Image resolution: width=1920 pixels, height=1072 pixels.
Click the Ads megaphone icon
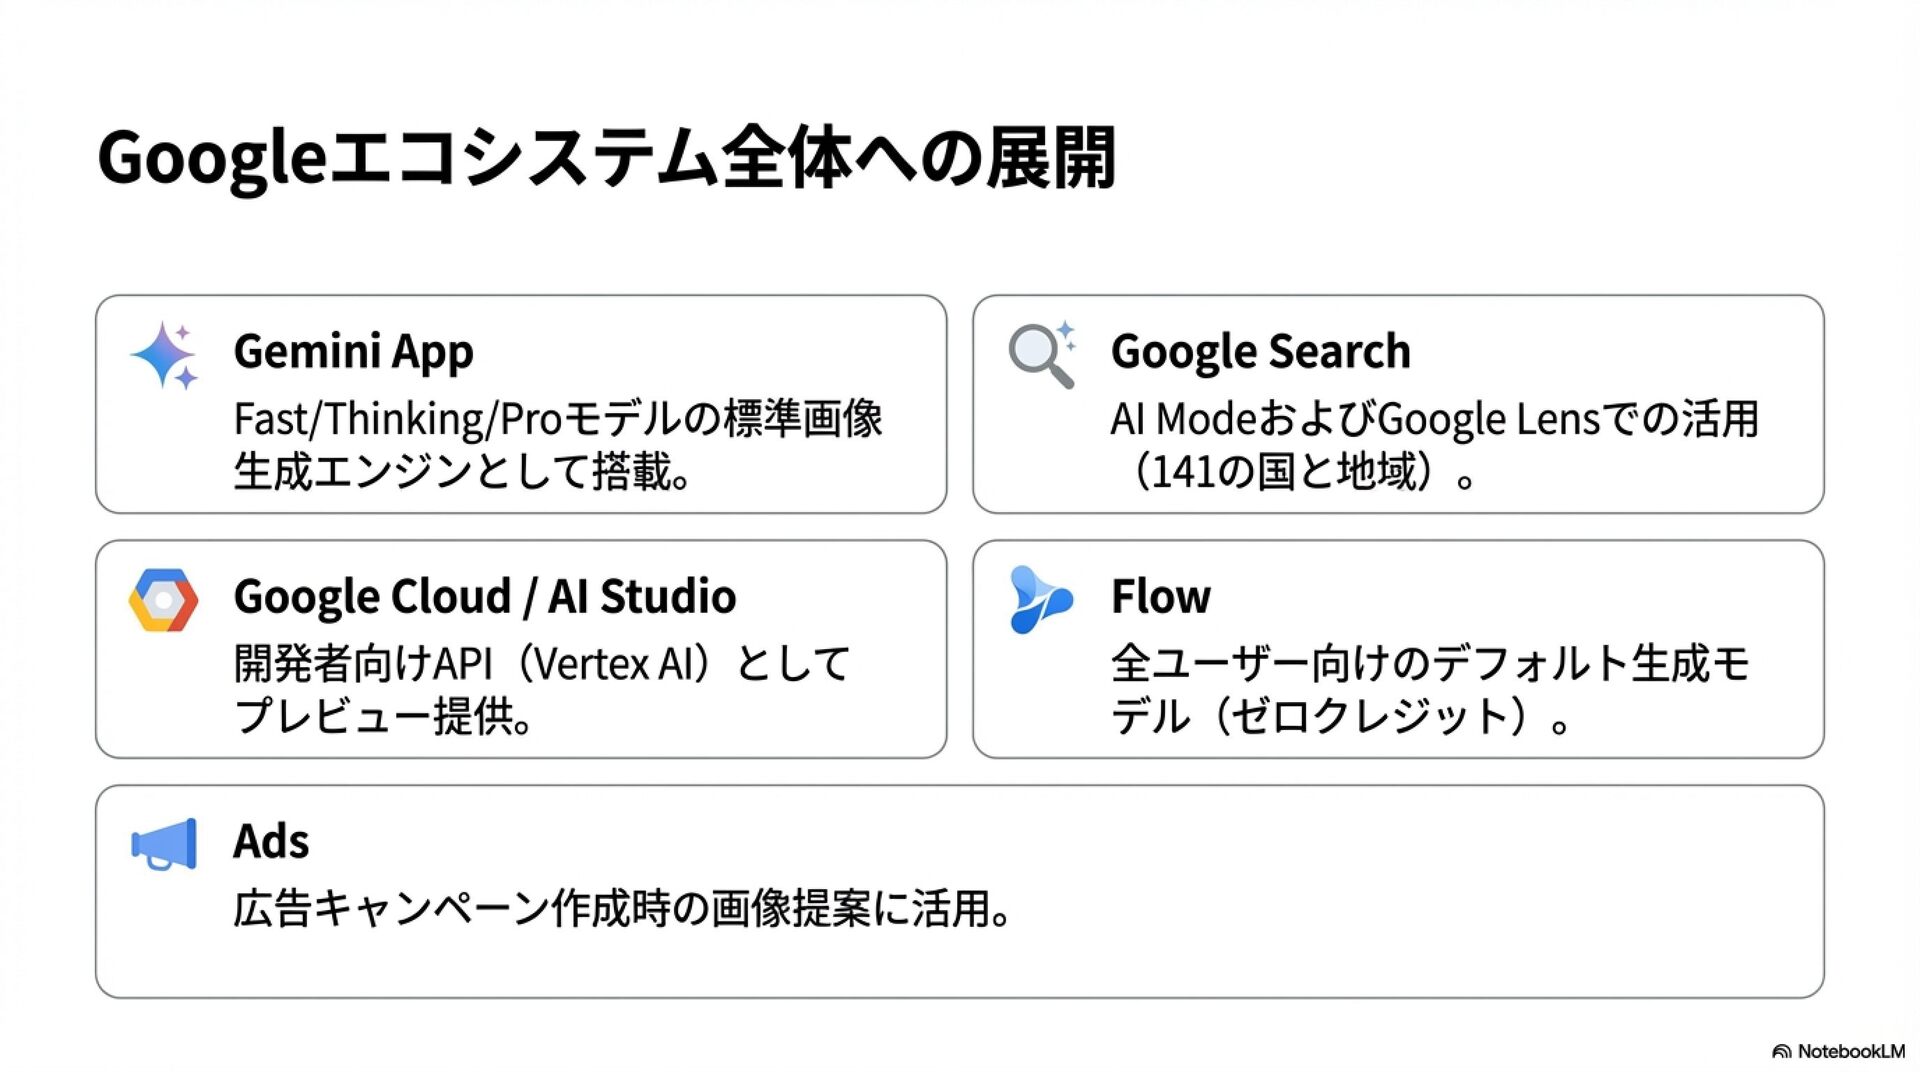[165, 845]
